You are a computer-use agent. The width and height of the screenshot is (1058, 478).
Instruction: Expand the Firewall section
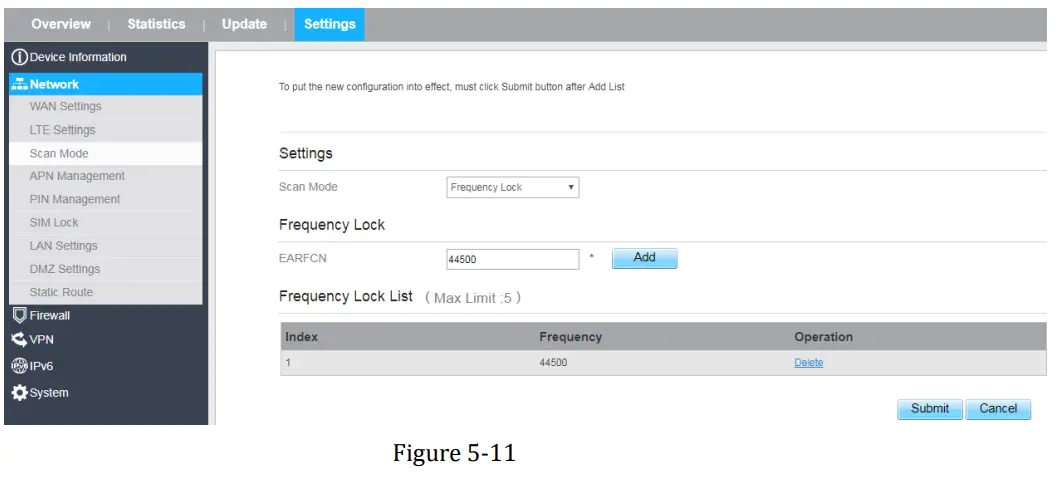tap(50, 316)
